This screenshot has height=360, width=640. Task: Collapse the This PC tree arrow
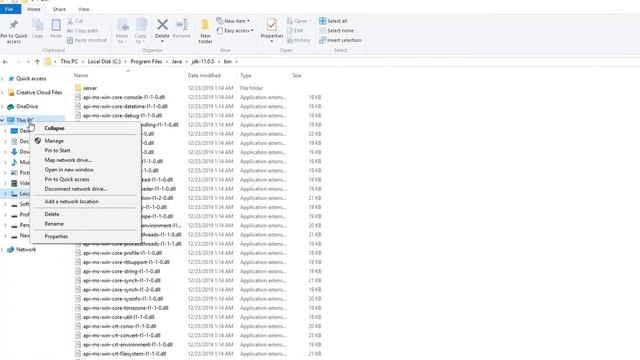[x=2, y=120]
